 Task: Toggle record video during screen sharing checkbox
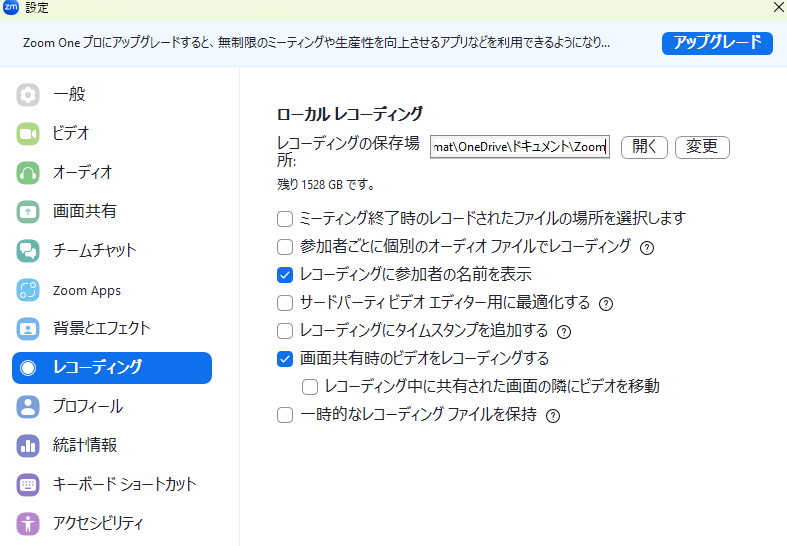click(x=285, y=358)
